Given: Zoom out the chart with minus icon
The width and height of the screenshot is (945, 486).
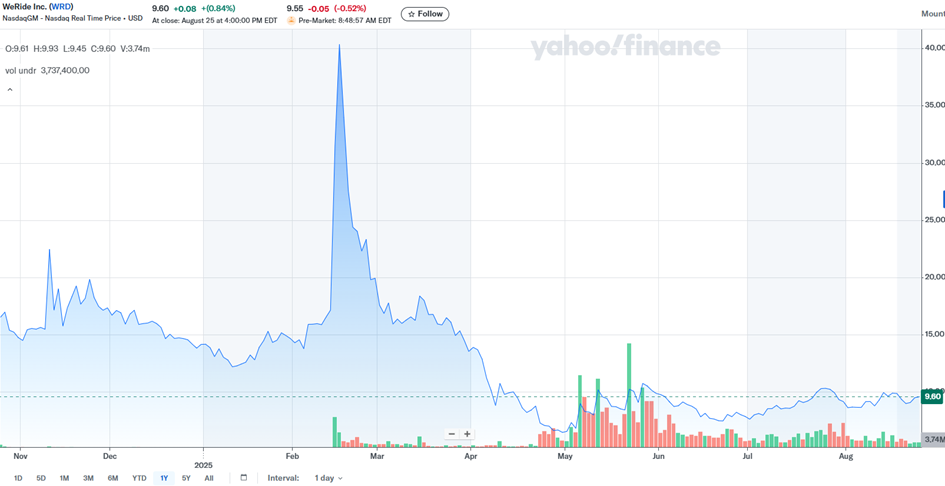Looking at the screenshot, I should pos(452,434).
